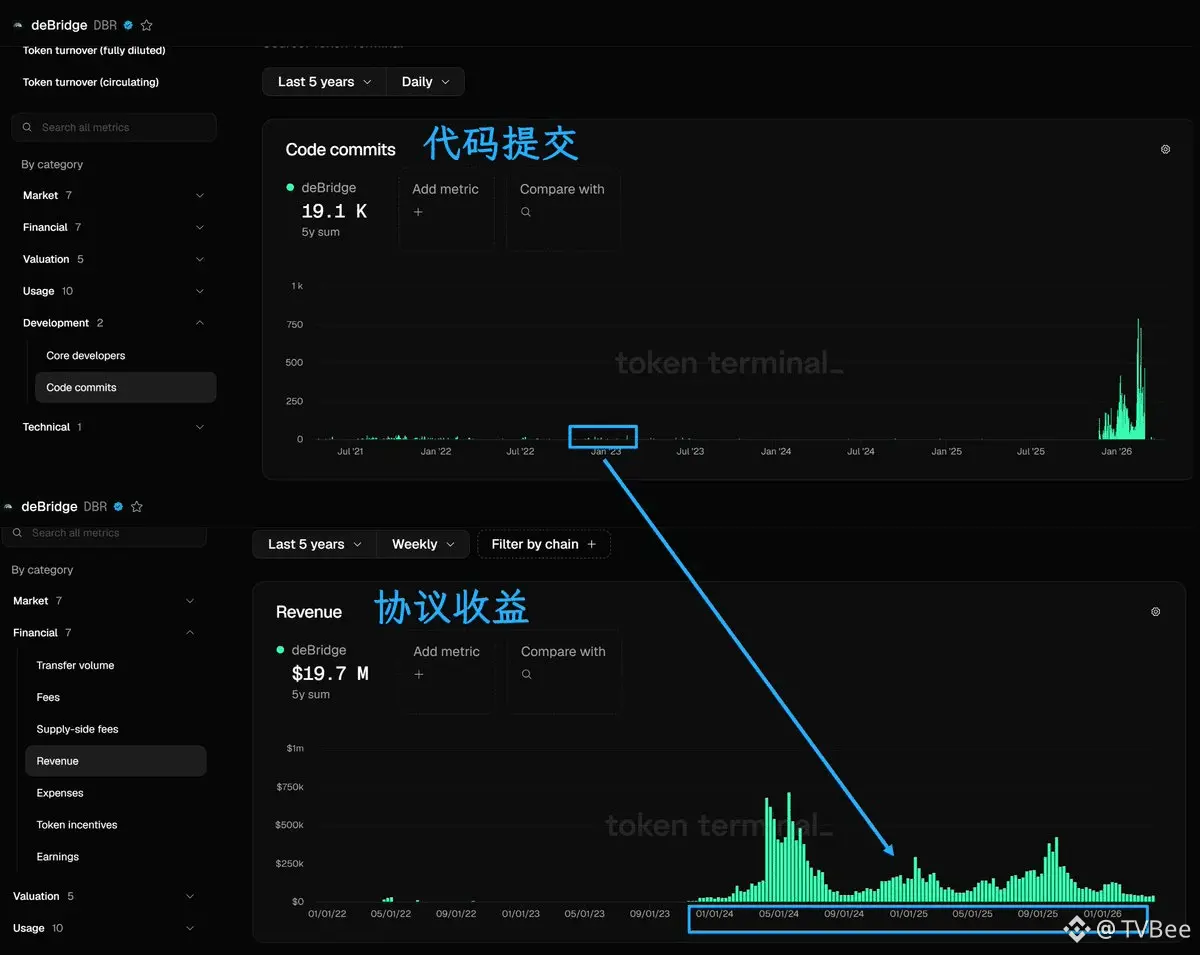Image resolution: width=1200 pixels, height=955 pixels.
Task: Click verified badge in top deBridge header
Action: pos(128,25)
